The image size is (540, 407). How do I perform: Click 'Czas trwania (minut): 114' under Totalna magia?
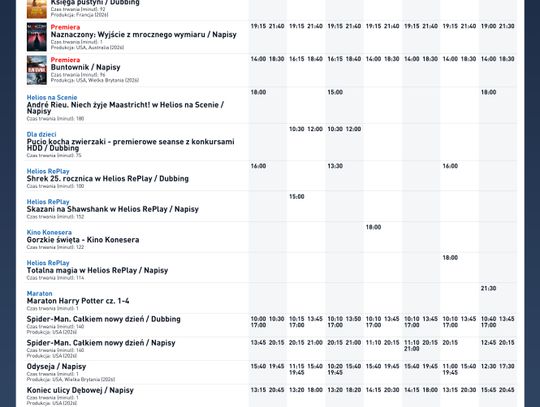coord(55,278)
